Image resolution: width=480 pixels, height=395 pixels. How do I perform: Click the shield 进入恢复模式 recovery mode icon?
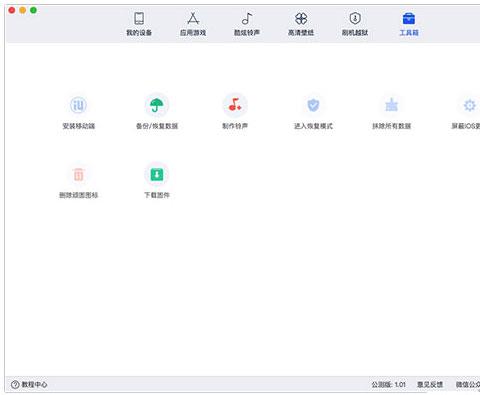coord(313,105)
